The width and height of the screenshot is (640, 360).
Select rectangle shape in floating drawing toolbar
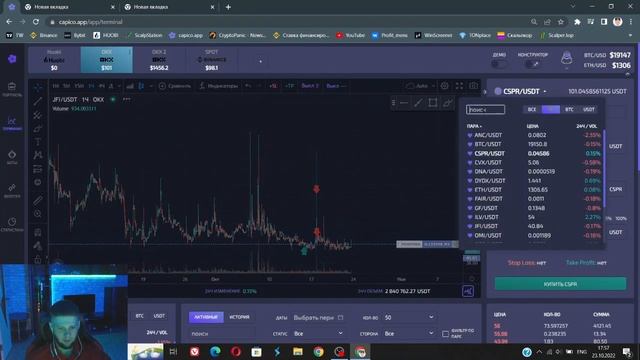click(433, 103)
